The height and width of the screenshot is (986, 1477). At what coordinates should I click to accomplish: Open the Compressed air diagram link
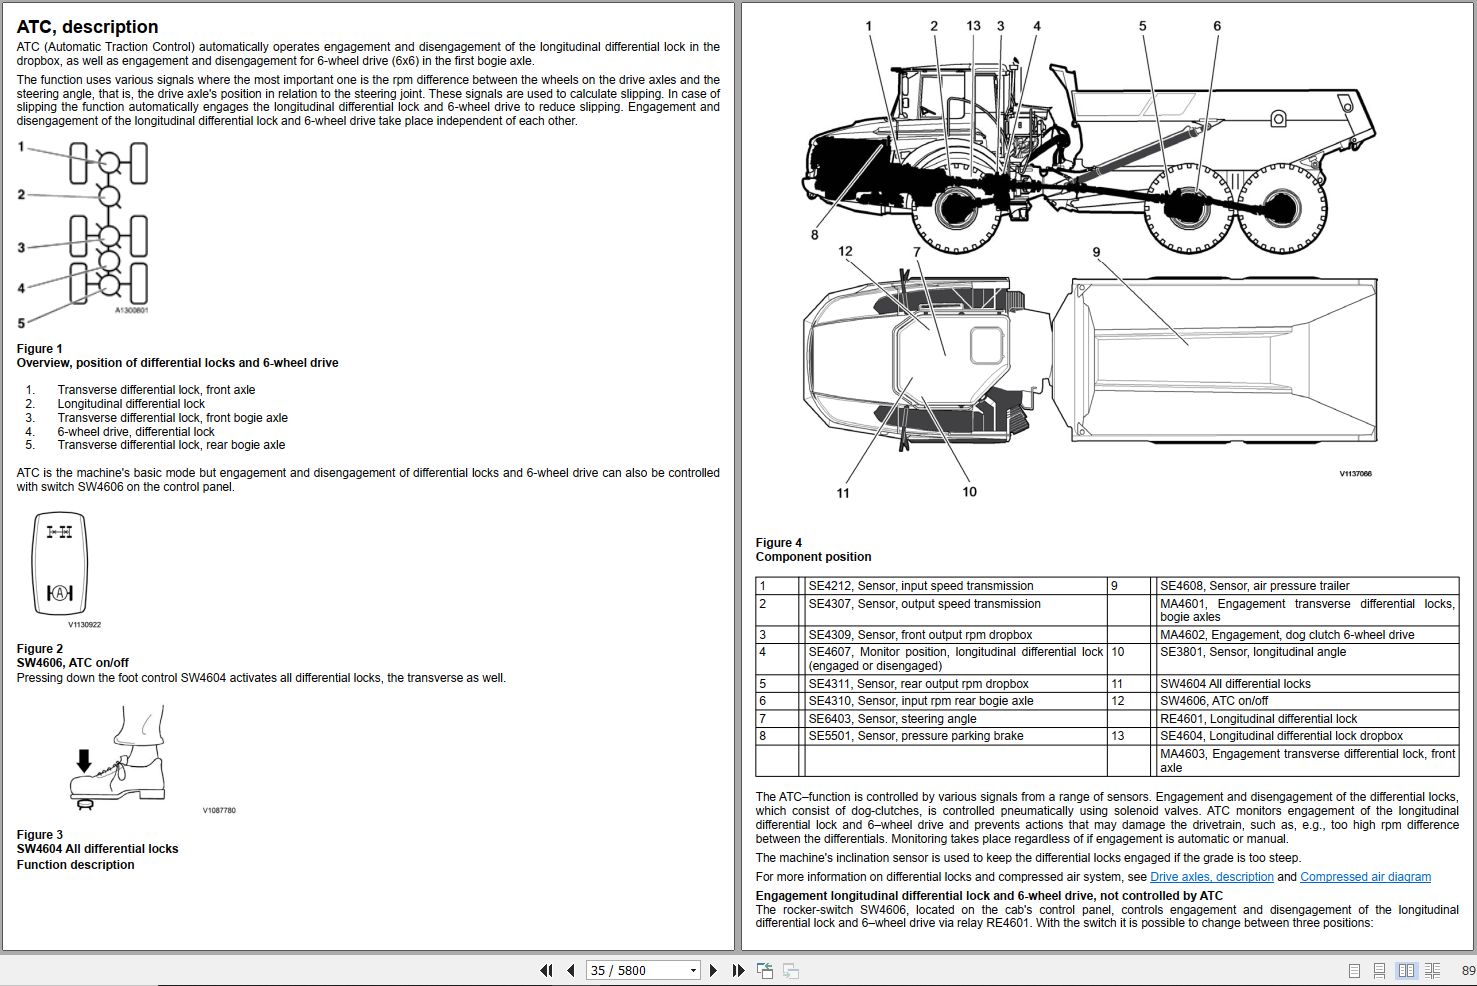1365,877
